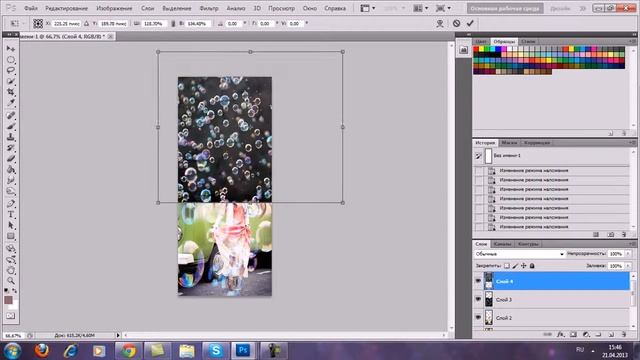This screenshot has width=640, height=360.
Task: Open the Редактирование menu
Action: tap(67, 8)
